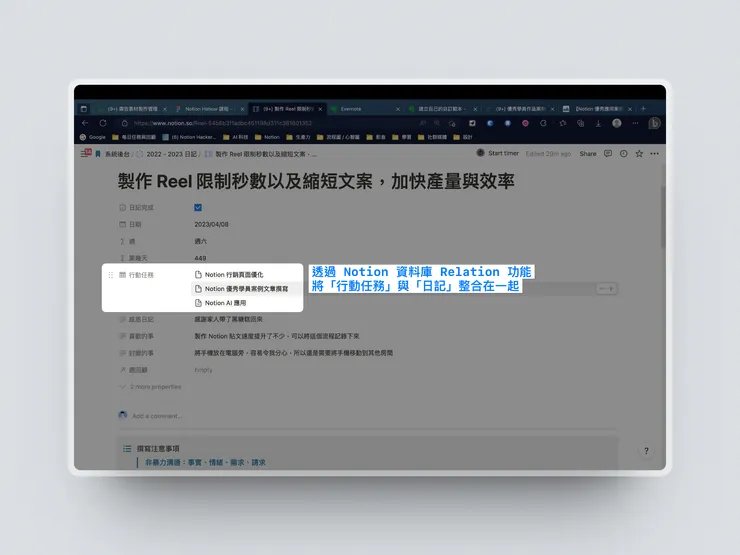Open Notion page comments icon
This screenshot has width=740, height=555.
(608, 153)
